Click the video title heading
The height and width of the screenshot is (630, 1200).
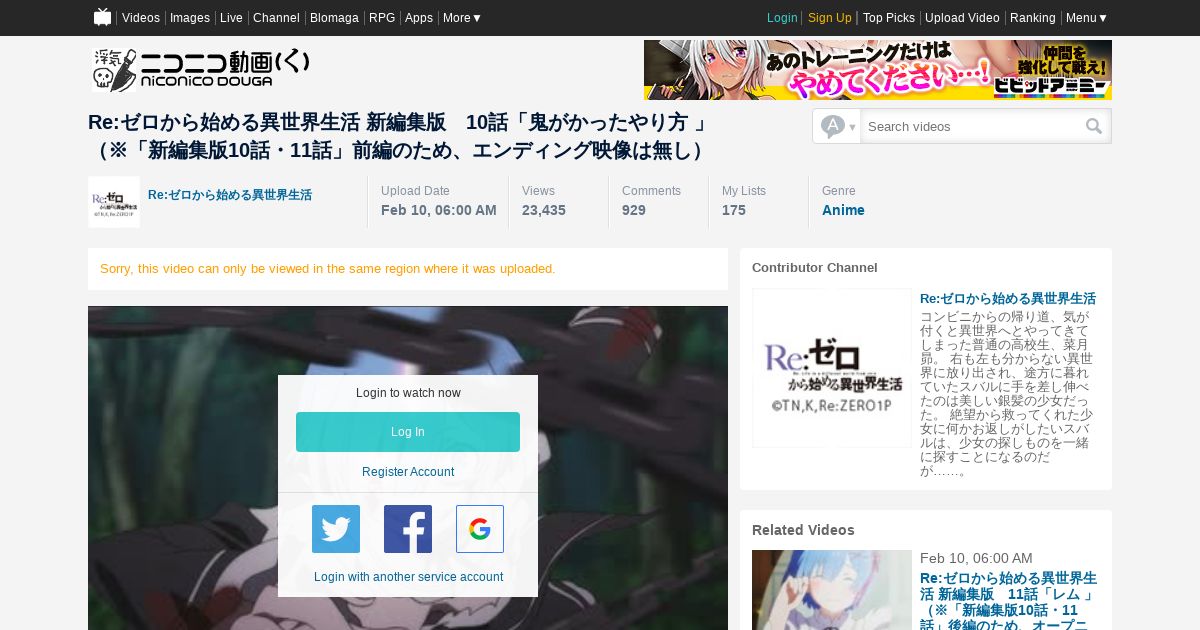click(x=400, y=136)
